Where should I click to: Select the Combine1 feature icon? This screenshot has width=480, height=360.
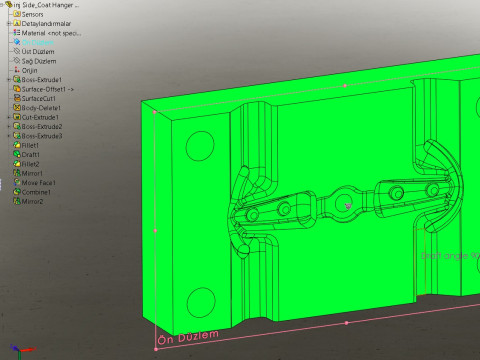(x=17, y=192)
